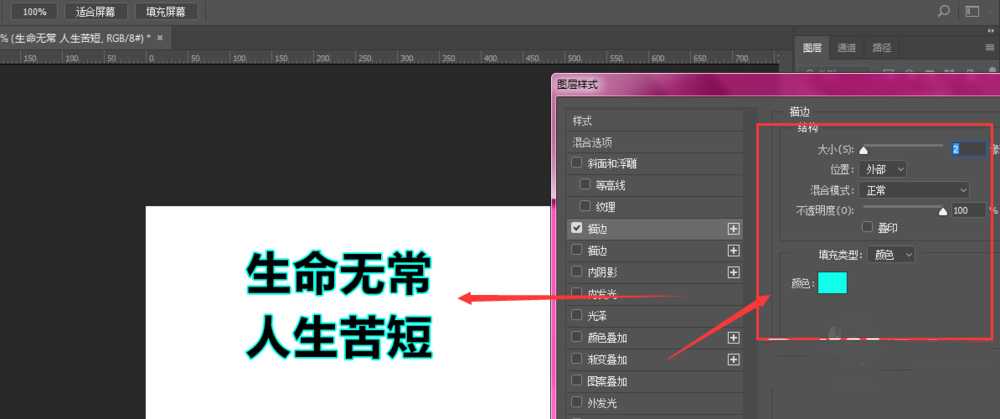This screenshot has height=419, width=1000.
Task: Toggle the 叠印 checkbox
Action: [x=867, y=227]
